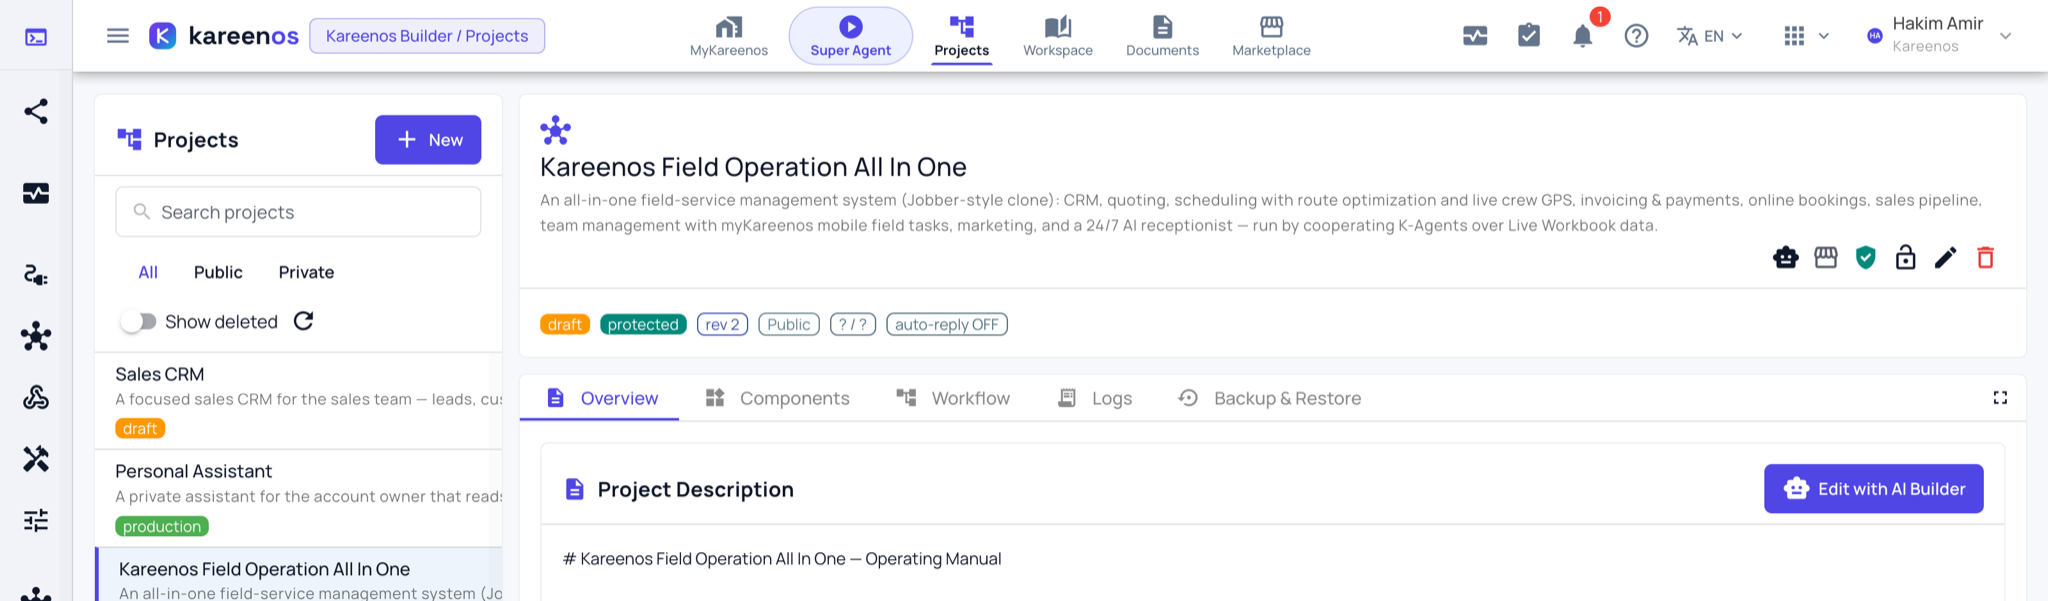Click the marketplace storefront icon in the project header
Image resolution: width=2048 pixels, height=601 pixels.
(1826, 258)
